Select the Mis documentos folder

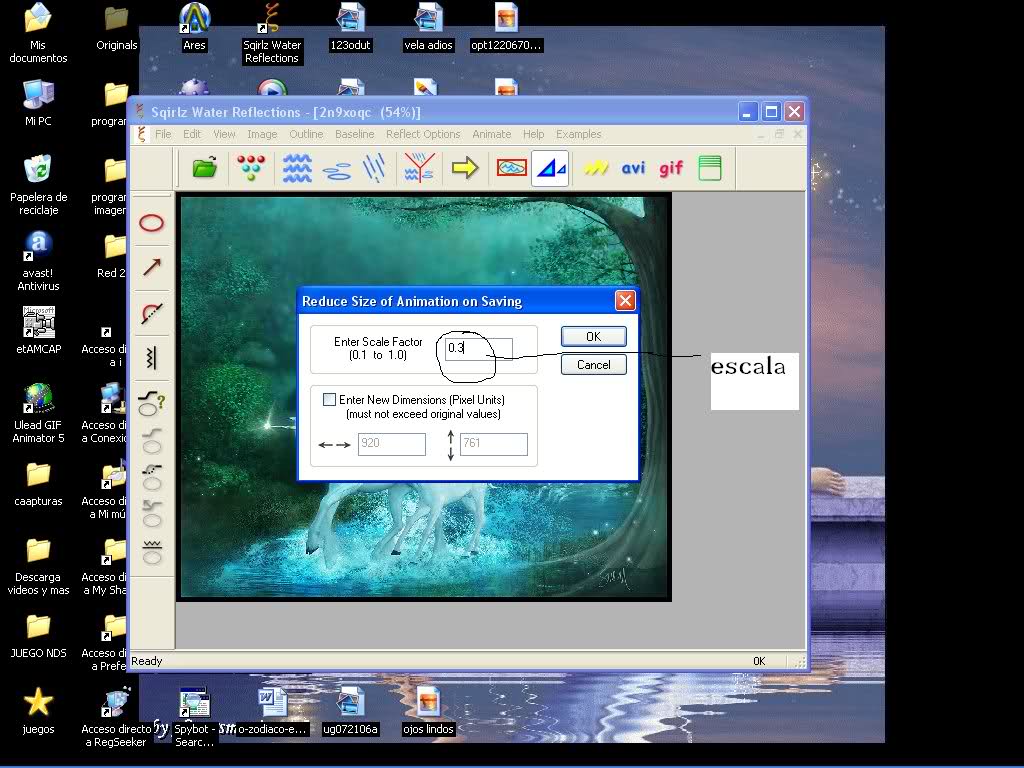click(x=39, y=33)
